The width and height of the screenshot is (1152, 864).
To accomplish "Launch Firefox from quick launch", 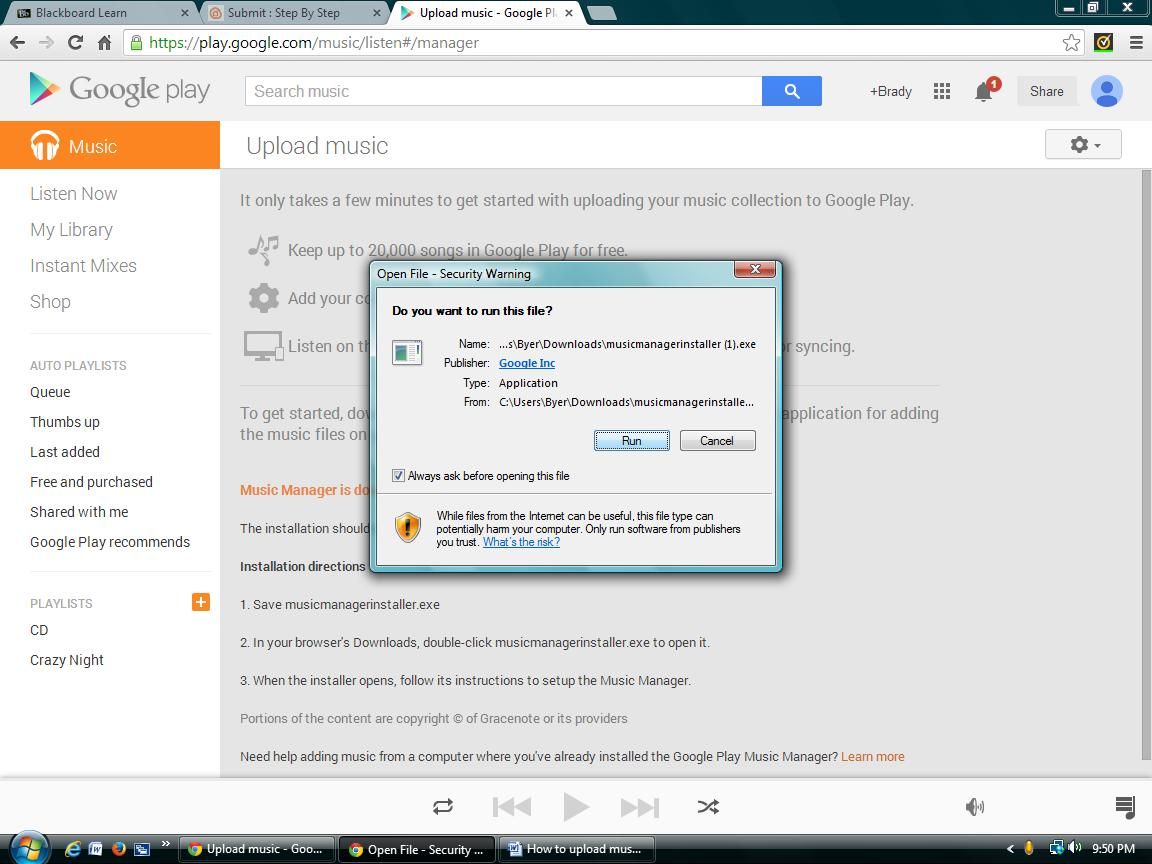I will [118, 849].
